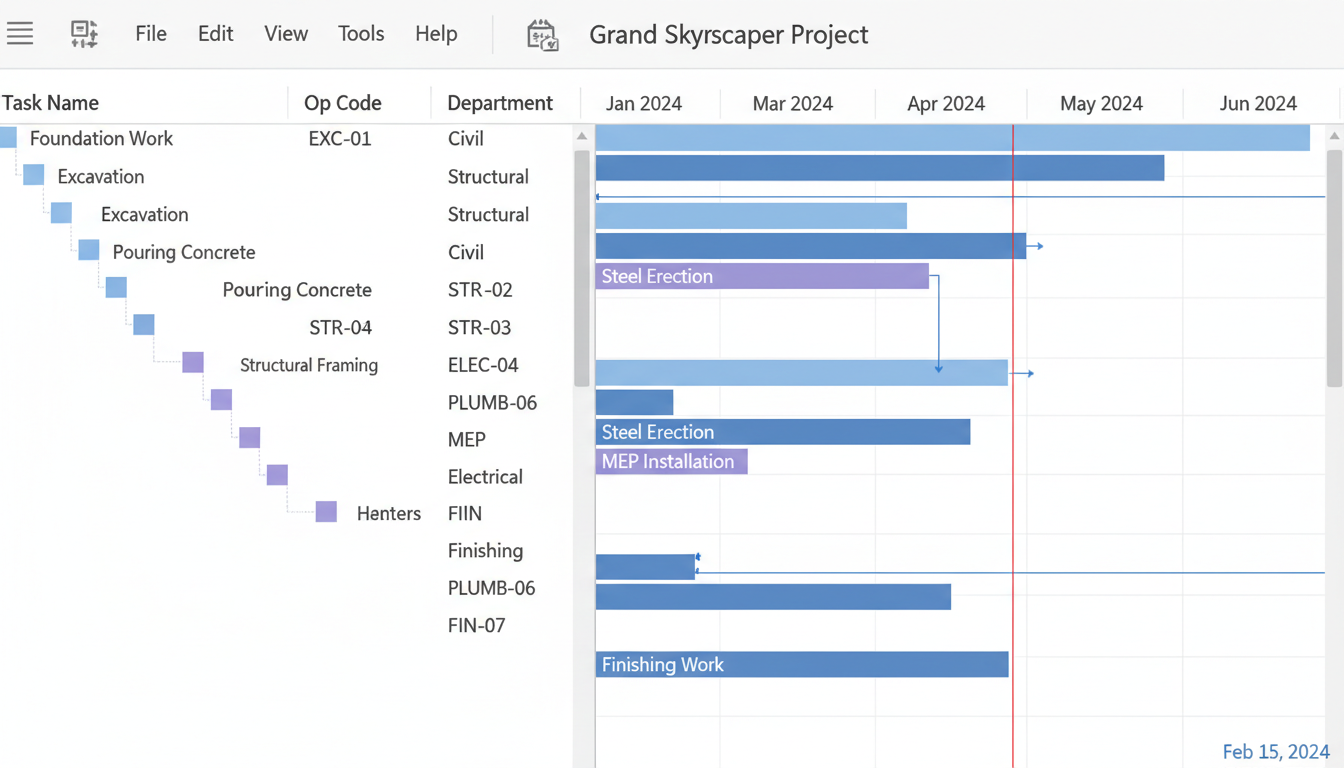Screen dimensions: 1344x768
Task: Select the May 2024 timeline header
Action: click(1101, 104)
